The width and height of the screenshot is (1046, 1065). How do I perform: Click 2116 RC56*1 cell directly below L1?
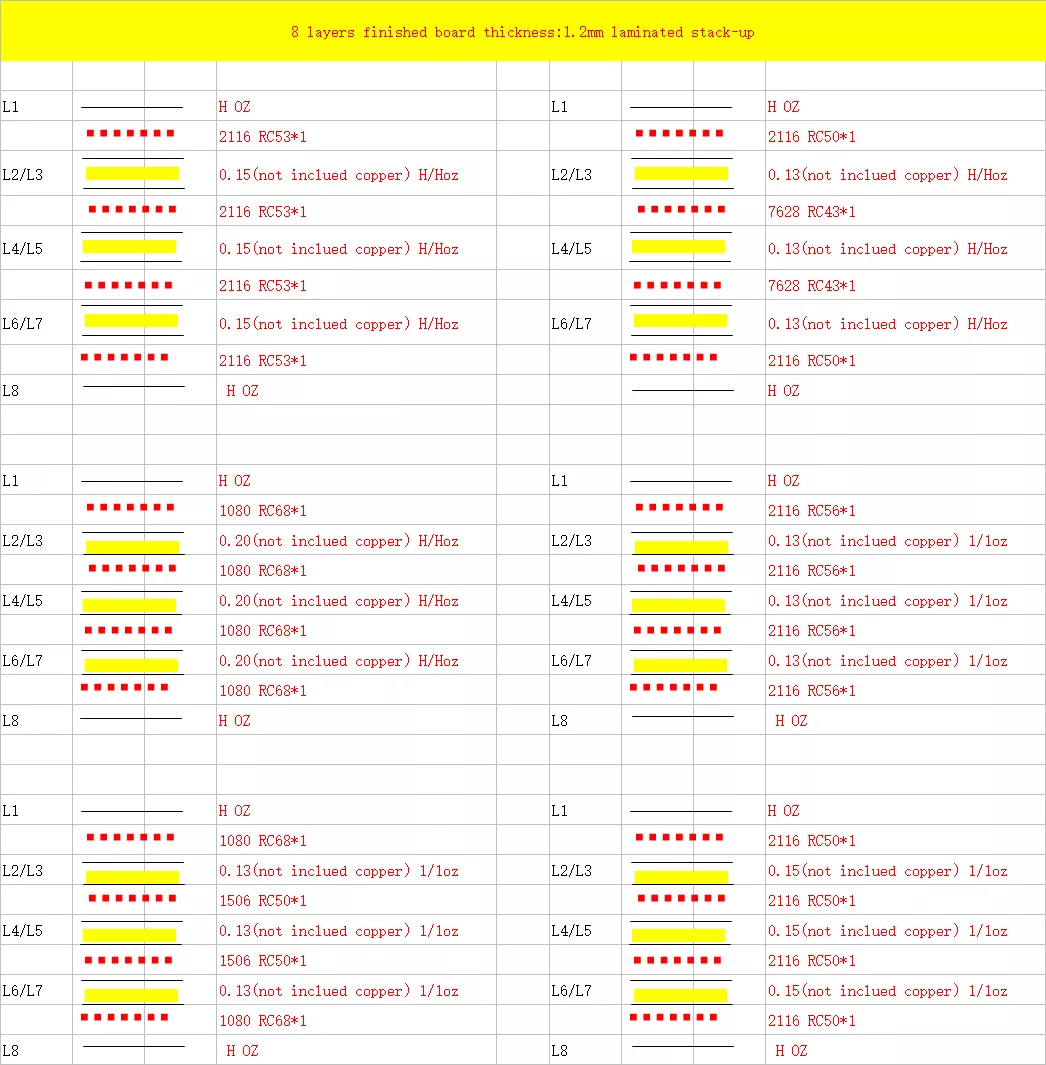pyautogui.click(x=811, y=511)
